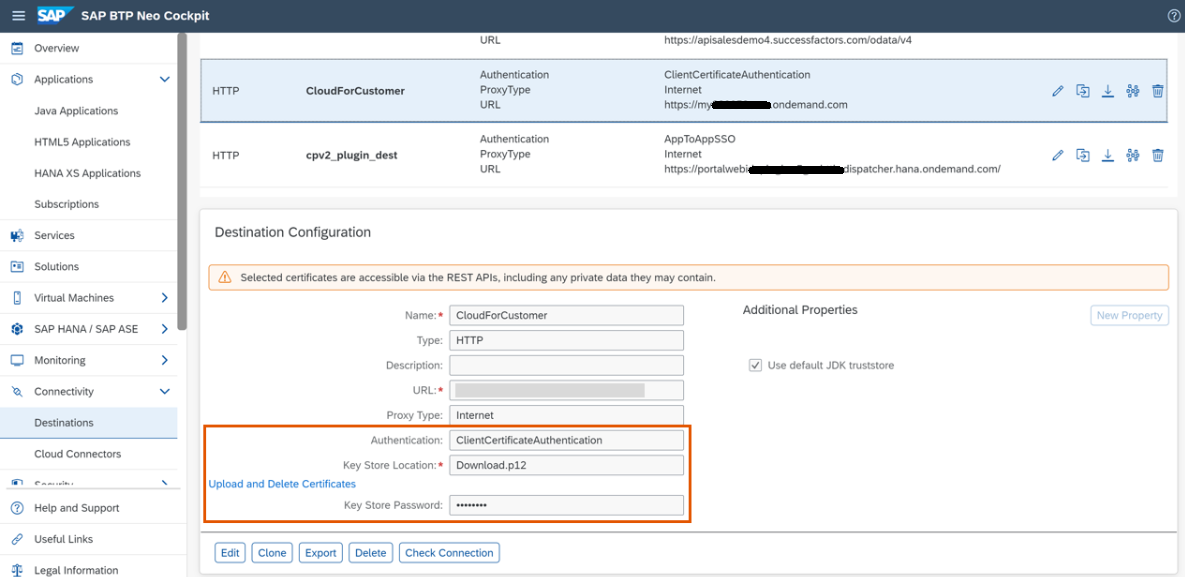The height and width of the screenshot is (577, 1185).
Task: Click the Export button below the form
Action: (x=320, y=553)
